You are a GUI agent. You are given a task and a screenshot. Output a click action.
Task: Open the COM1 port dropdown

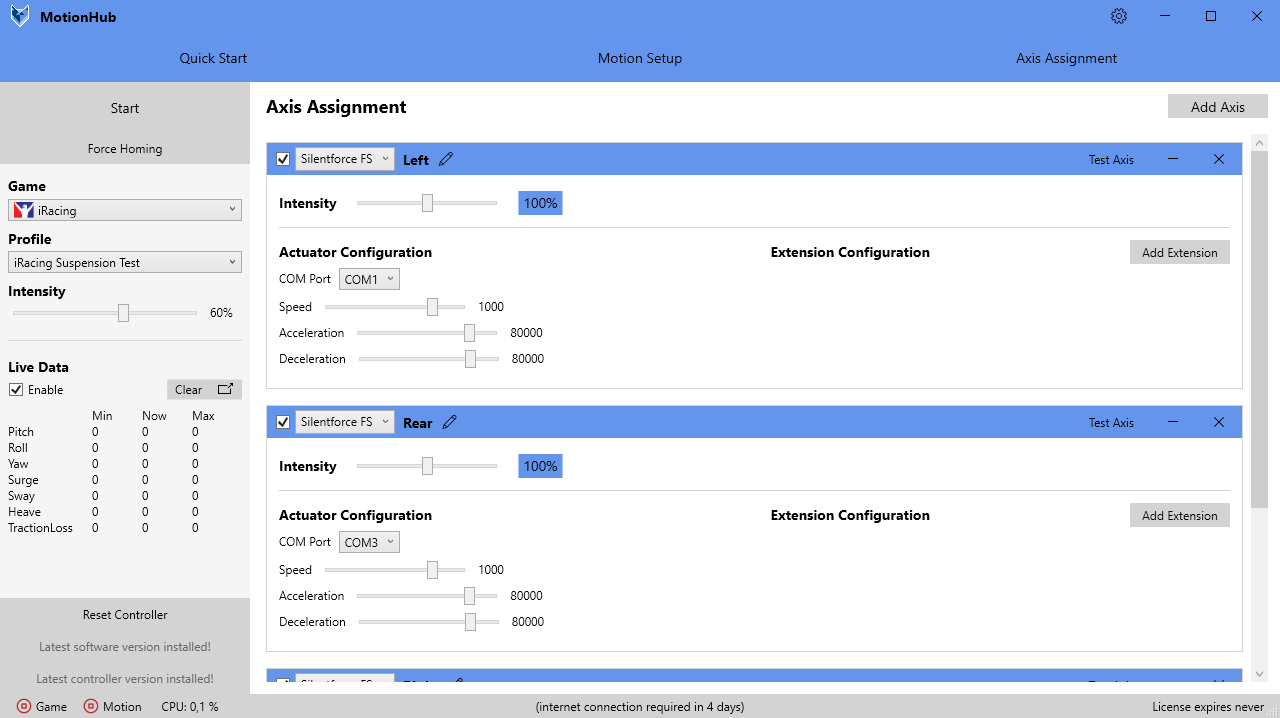pos(369,279)
